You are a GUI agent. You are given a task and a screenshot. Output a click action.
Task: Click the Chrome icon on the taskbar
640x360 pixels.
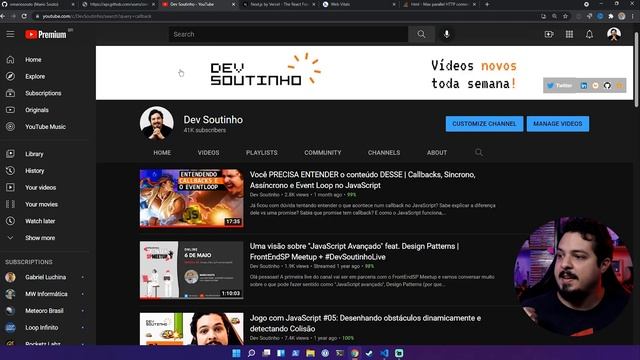point(355,353)
